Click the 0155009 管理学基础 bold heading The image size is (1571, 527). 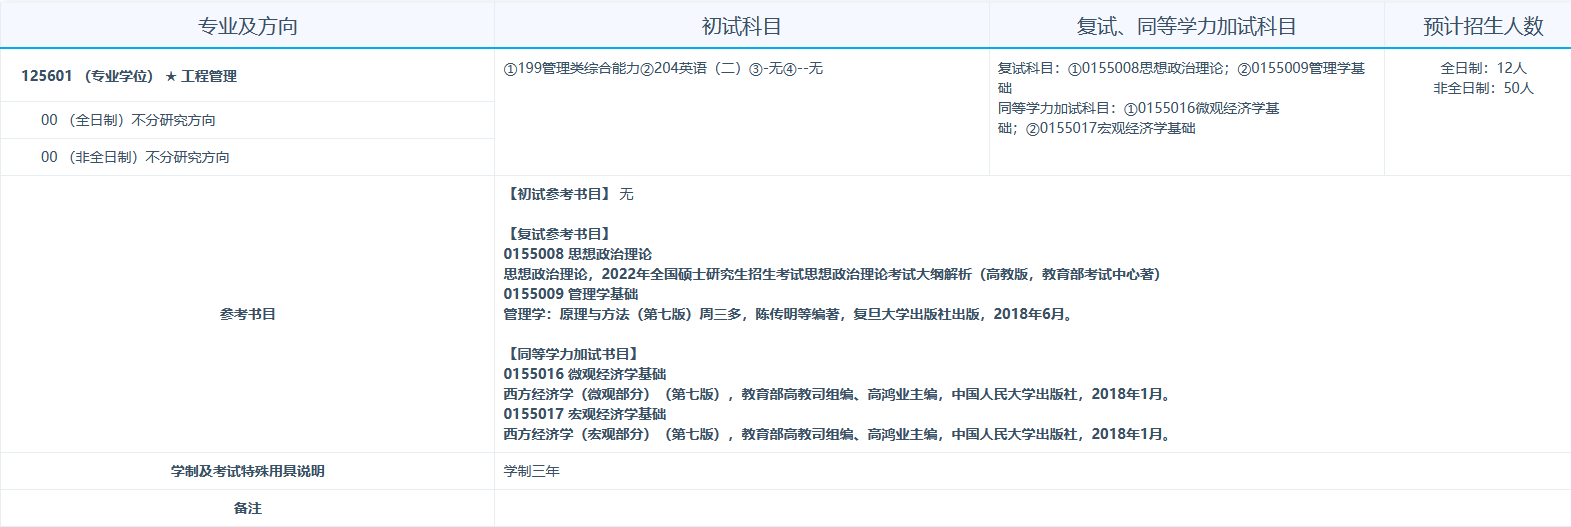tap(570, 294)
